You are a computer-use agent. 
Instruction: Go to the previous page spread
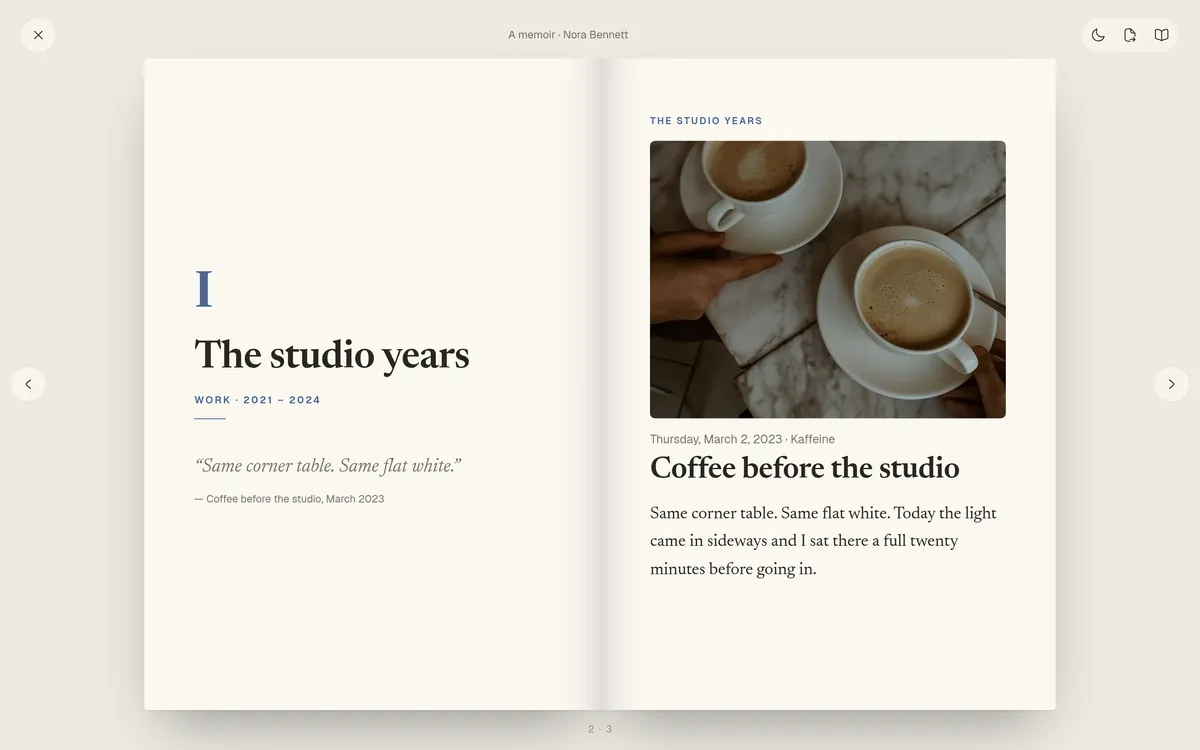28,384
